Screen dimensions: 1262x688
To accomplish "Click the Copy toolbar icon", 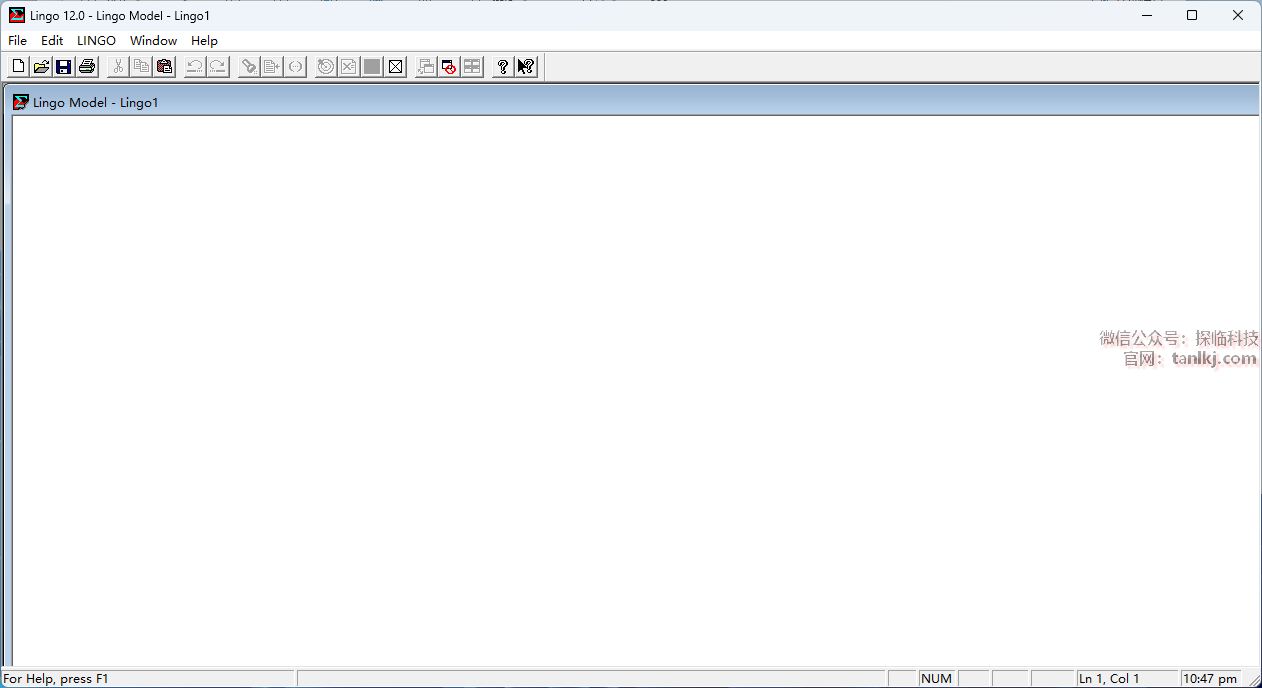I will click(x=141, y=67).
